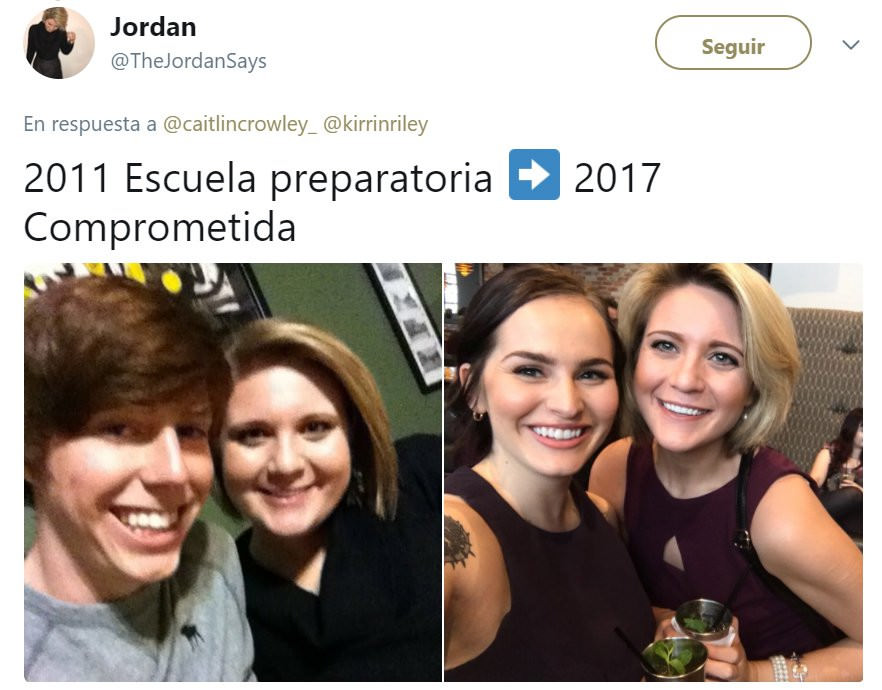Open the @kirrinriley mention link
Image resolution: width=882 pixels, height=690 pixels.
375,124
